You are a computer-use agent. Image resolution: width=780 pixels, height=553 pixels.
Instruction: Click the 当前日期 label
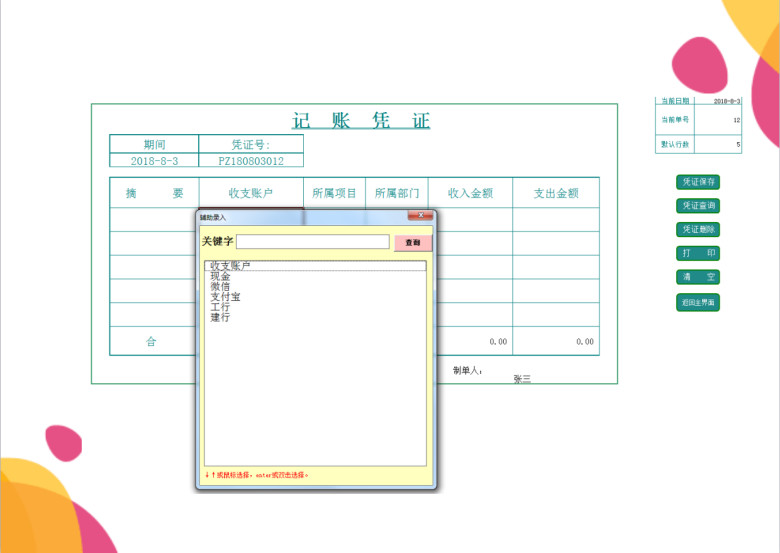point(675,101)
